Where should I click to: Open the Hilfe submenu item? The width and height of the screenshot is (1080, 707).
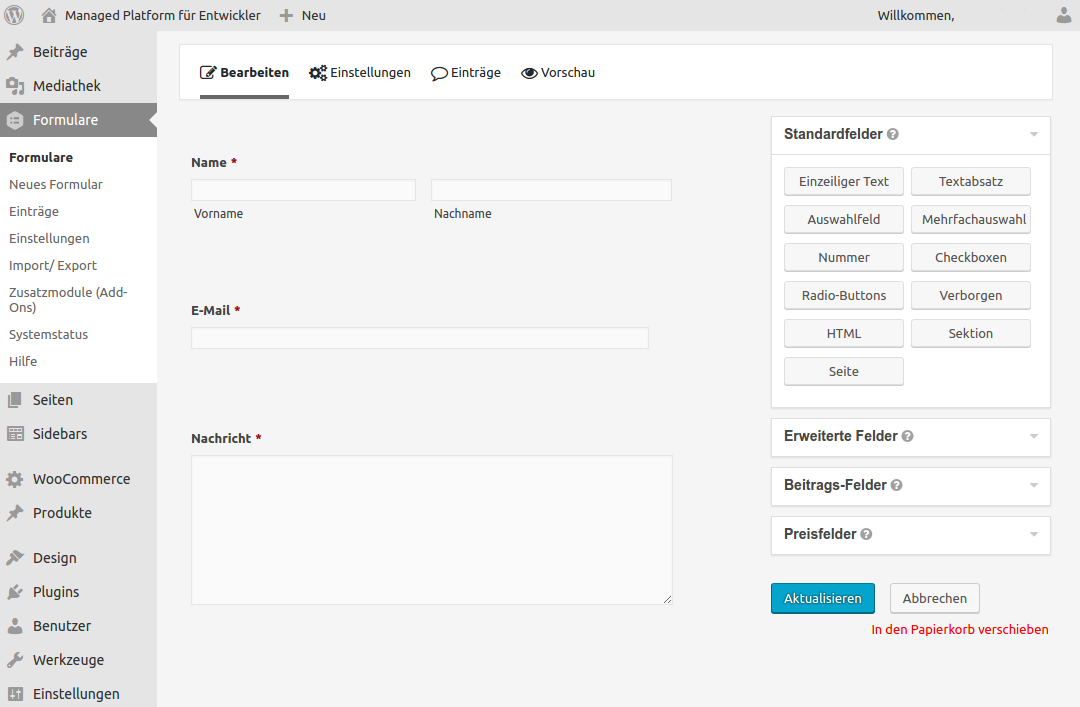pyautogui.click(x=23, y=361)
